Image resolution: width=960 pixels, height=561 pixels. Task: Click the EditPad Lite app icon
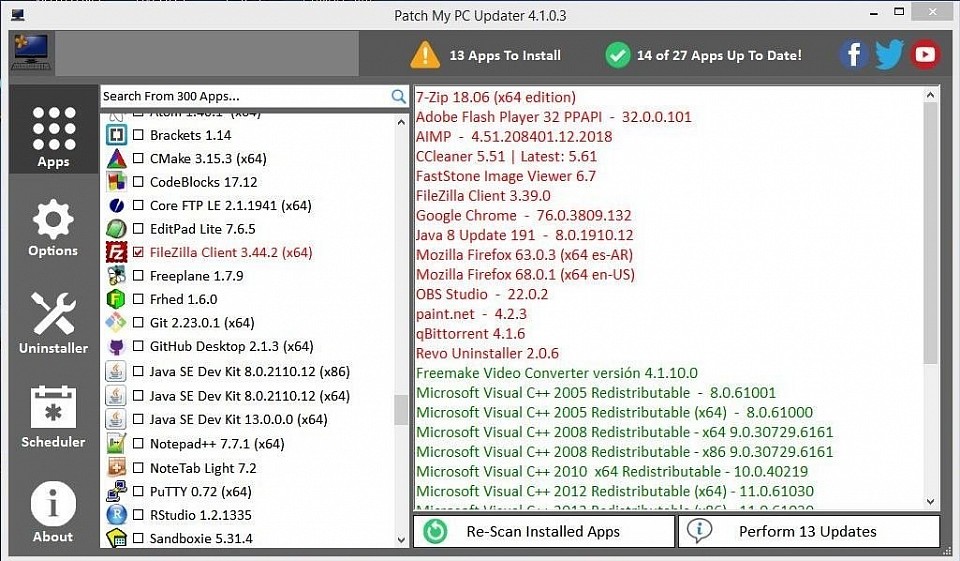[x=116, y=229]
